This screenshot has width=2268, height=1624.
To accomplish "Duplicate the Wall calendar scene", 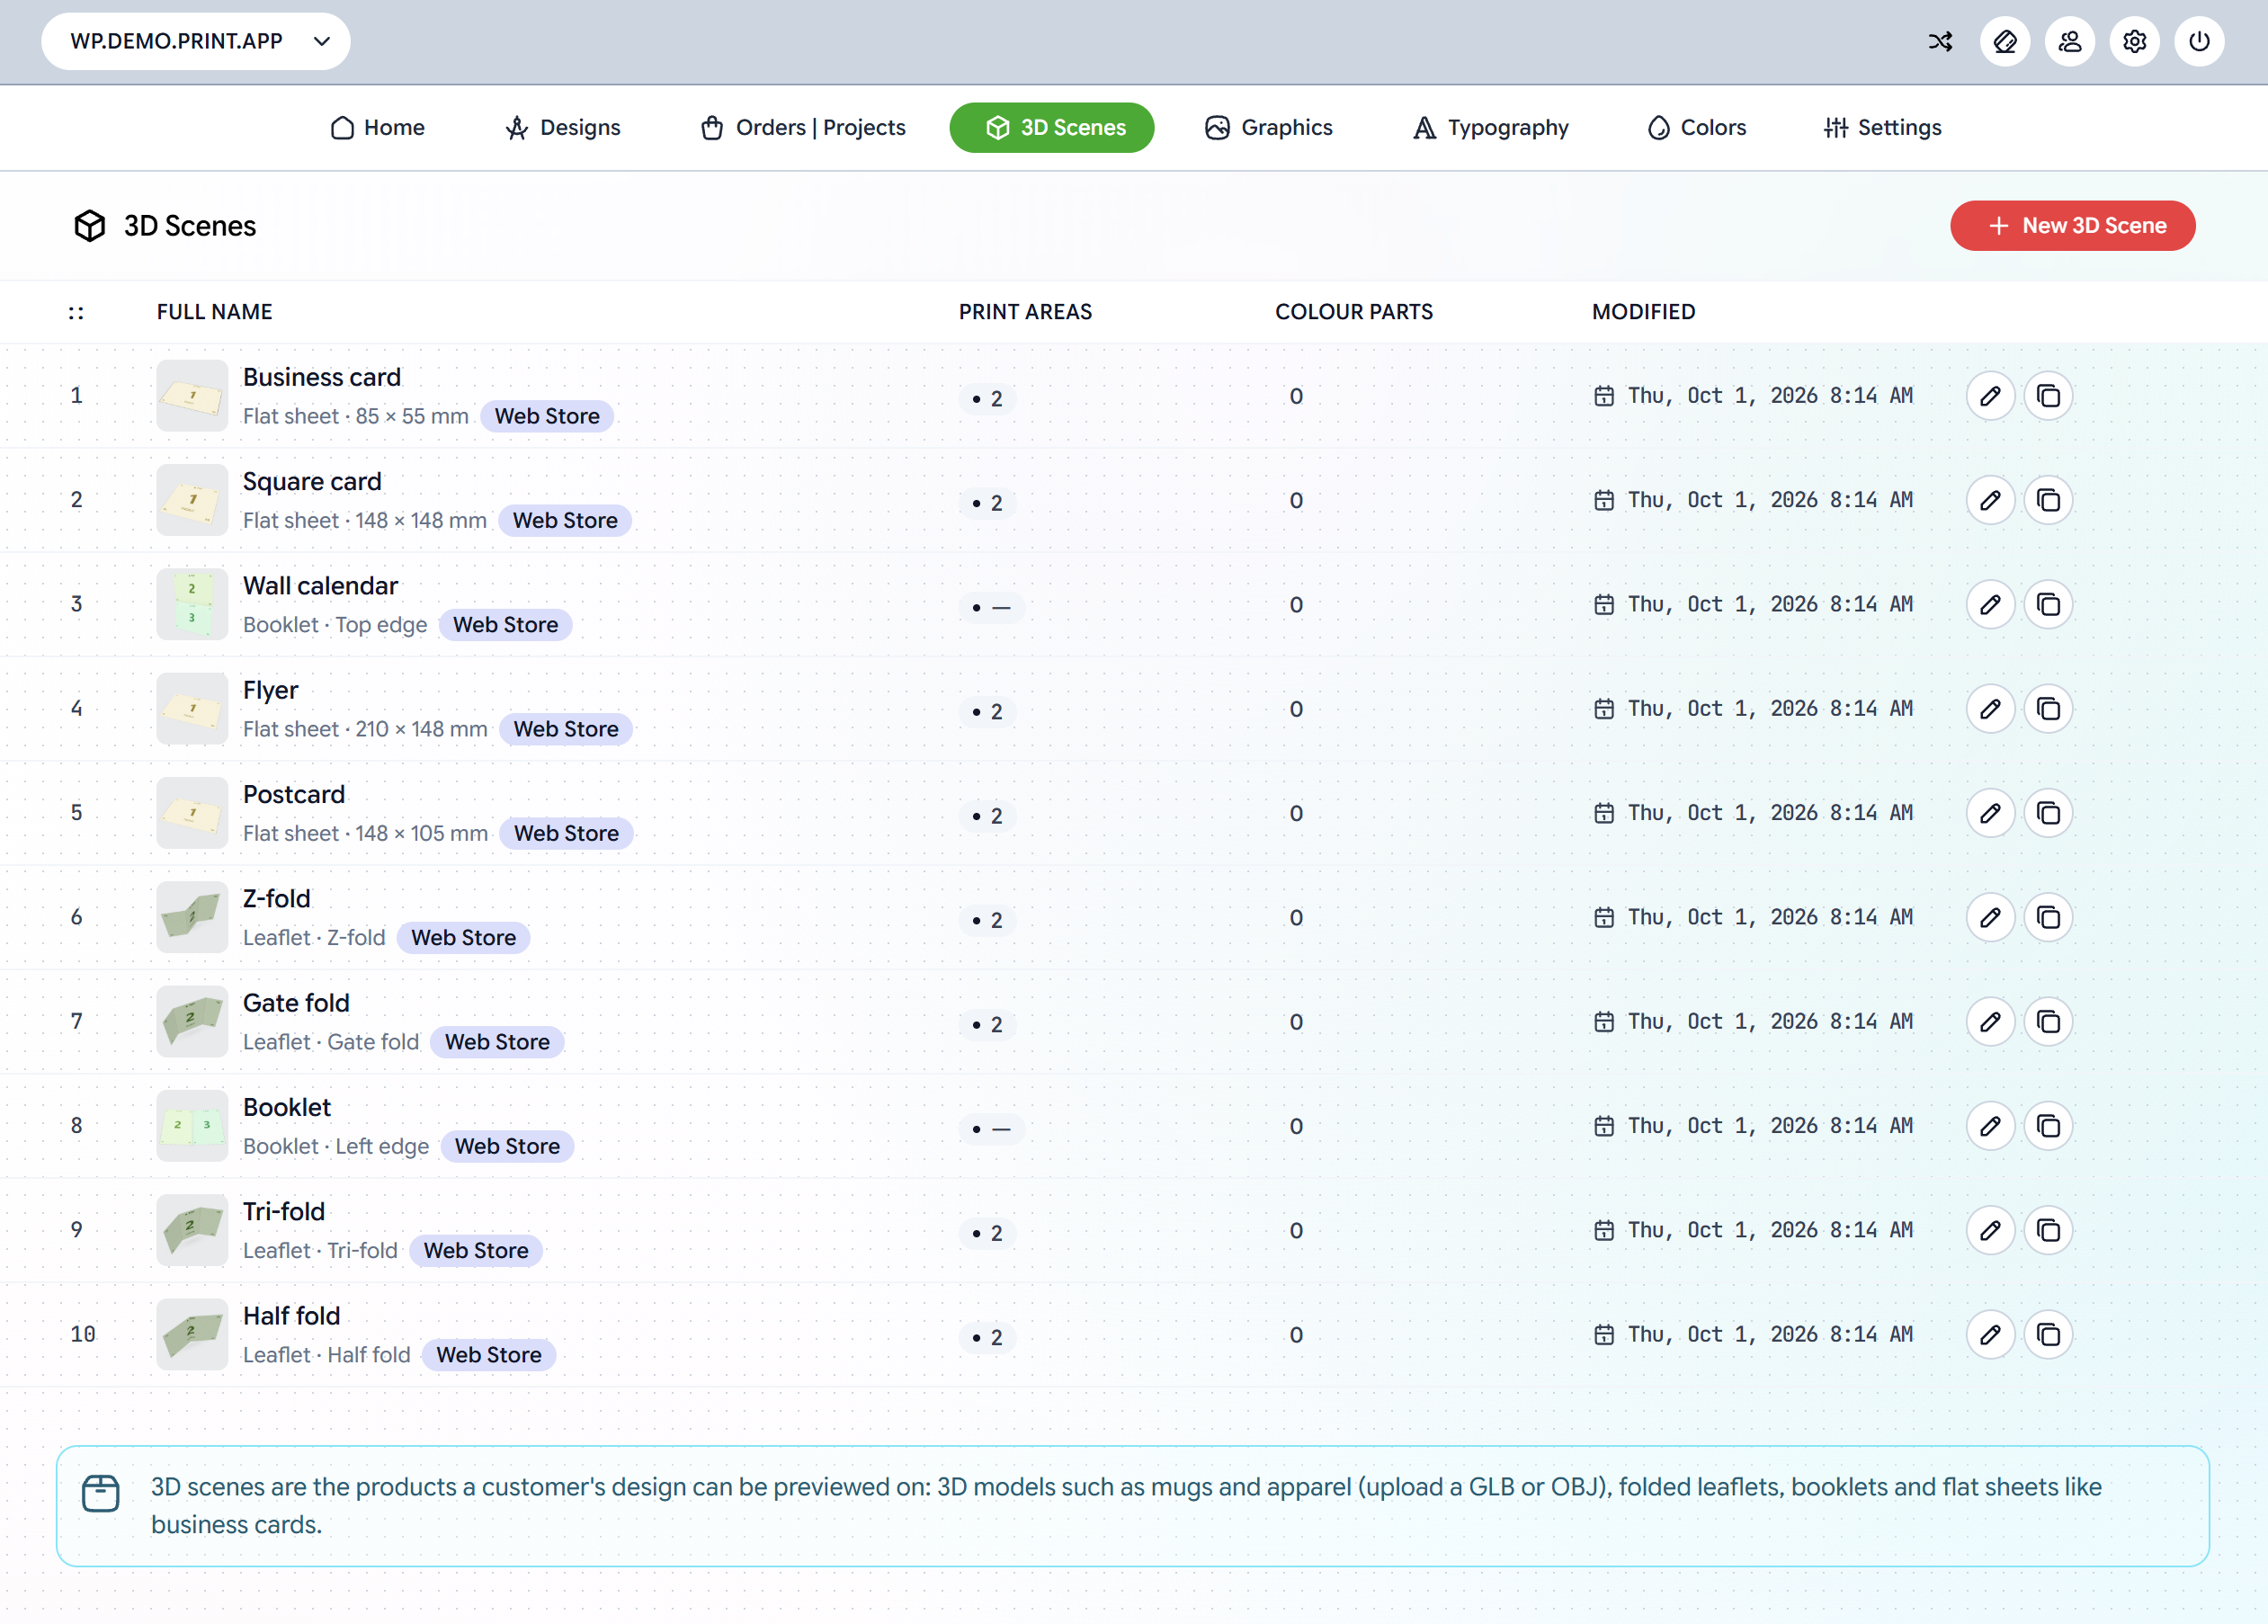I will (x=2048, y=605).
